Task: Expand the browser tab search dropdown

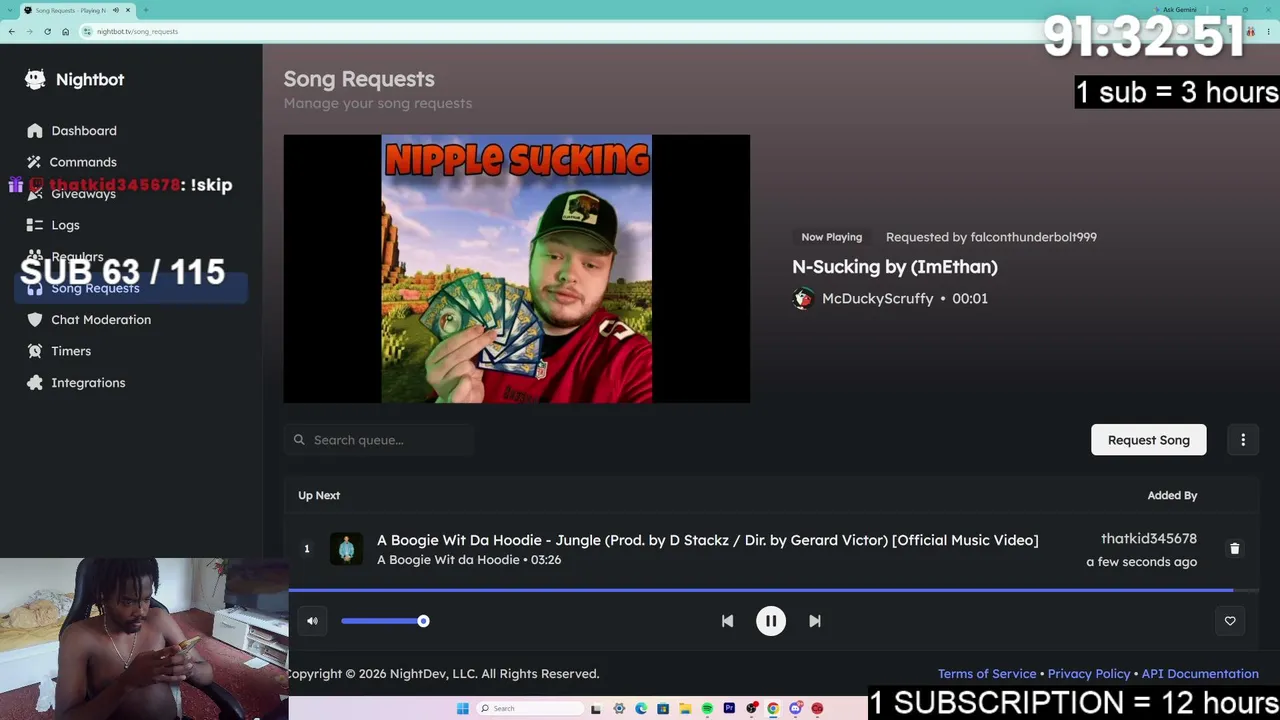Action: pos(9,10)
